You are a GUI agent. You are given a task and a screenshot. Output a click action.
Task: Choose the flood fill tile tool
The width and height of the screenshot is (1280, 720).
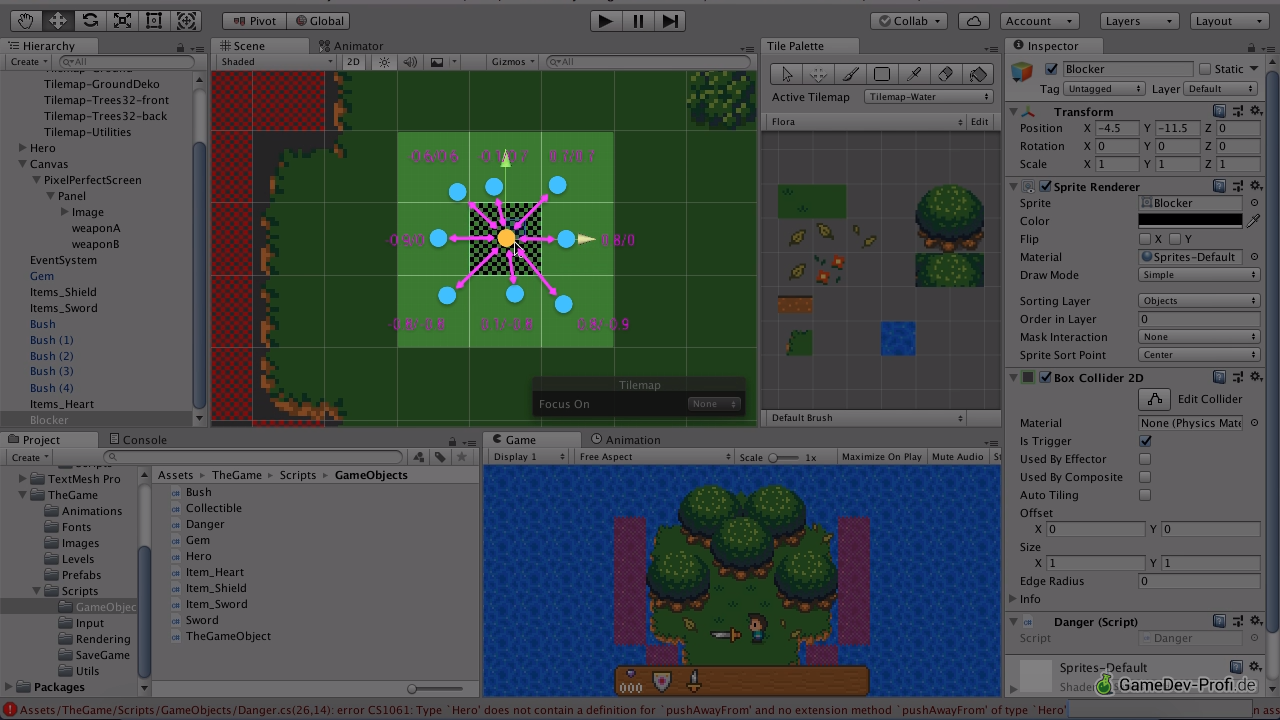pos(978,74)
